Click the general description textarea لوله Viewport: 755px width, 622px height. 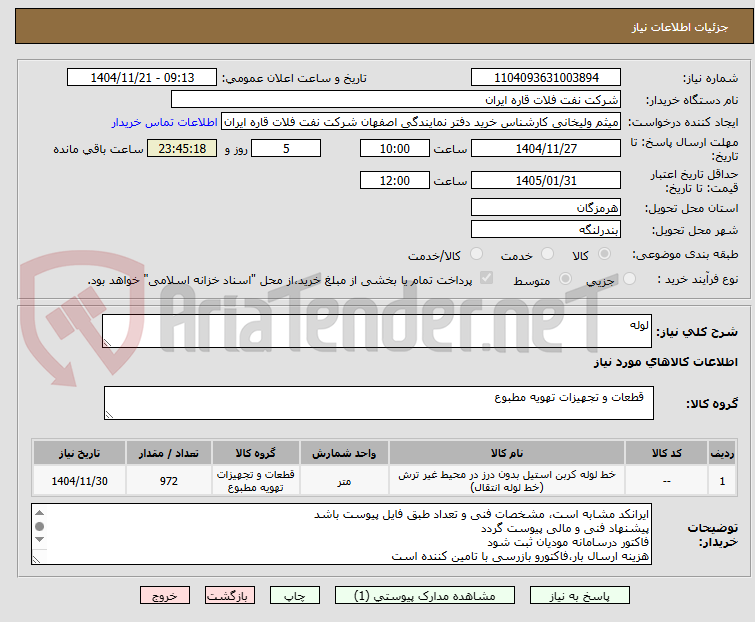pos(377,331)
